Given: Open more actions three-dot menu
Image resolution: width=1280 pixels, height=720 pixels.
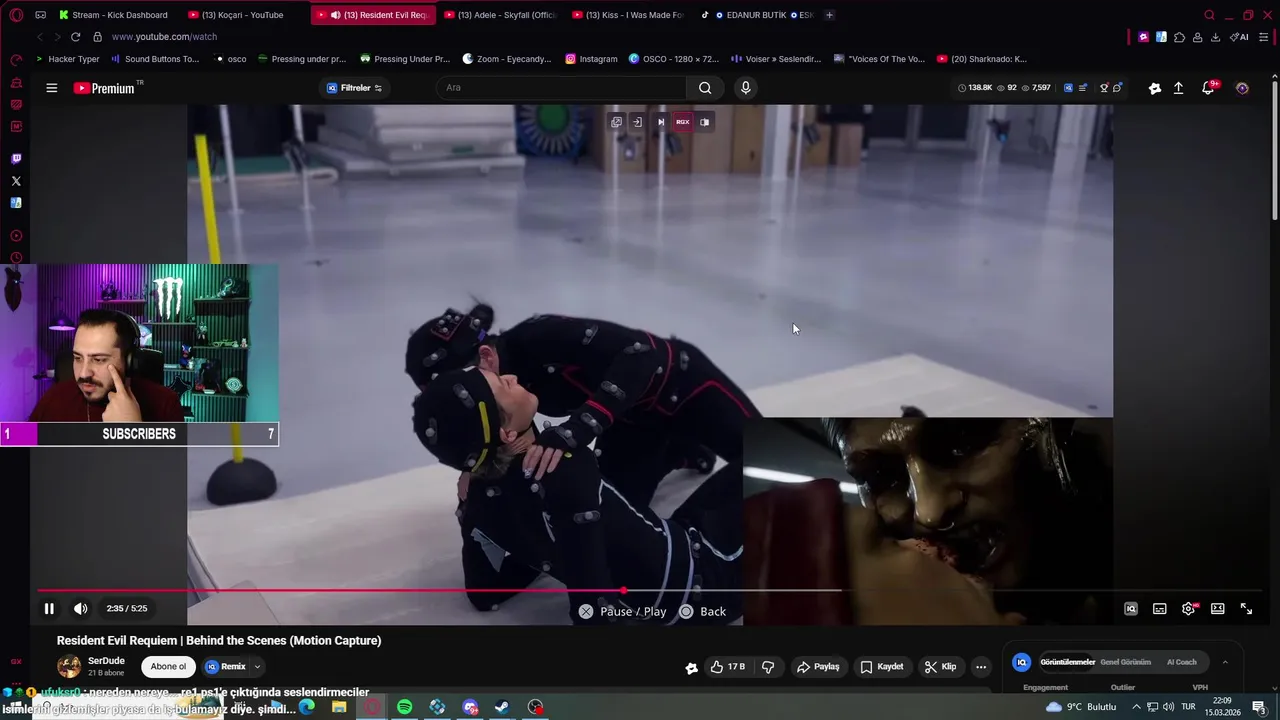Looking at the screenshot, I should click(x=981, y=667).
